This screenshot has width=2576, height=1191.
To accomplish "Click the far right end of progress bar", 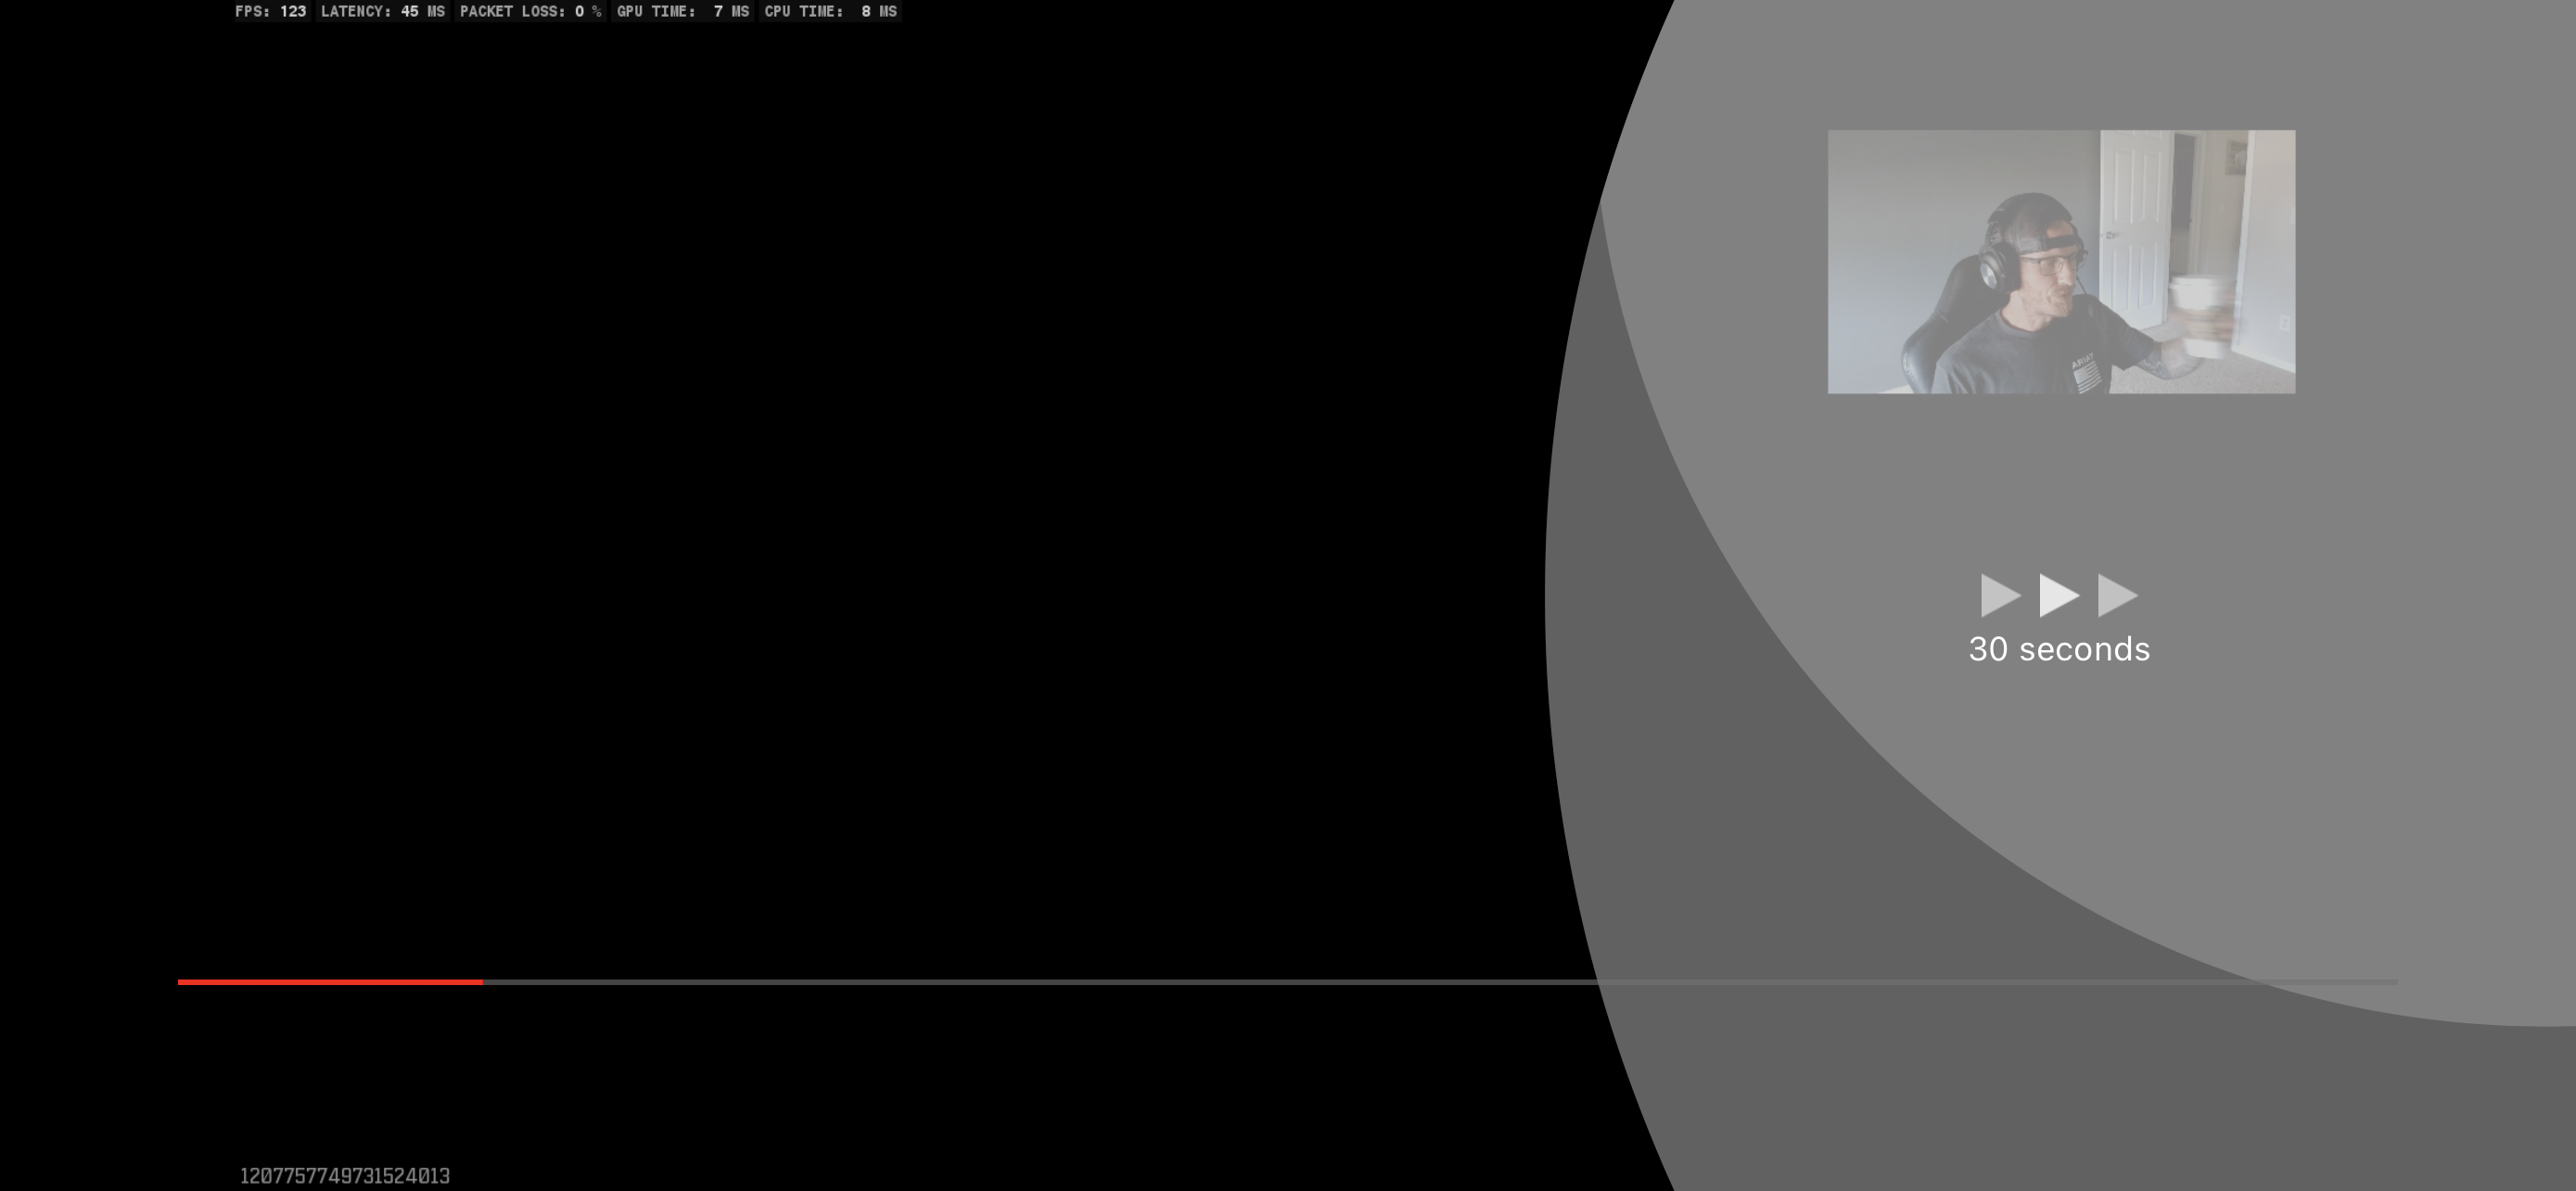I will pos(2394,982).
